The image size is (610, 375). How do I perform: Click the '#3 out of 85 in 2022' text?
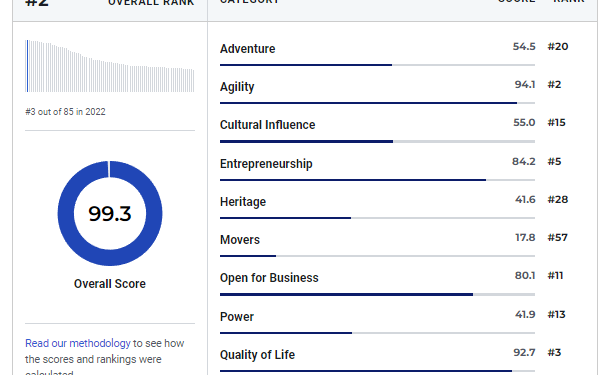click(x=65, y=112)
